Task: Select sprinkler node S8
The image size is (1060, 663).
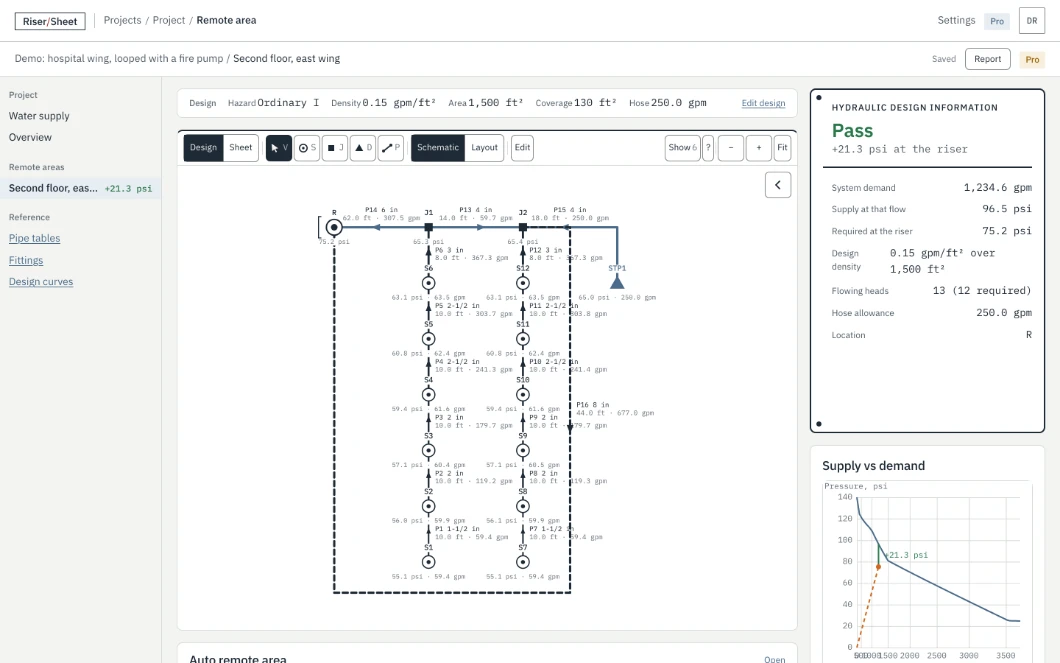Action: [x=523, y=506]
